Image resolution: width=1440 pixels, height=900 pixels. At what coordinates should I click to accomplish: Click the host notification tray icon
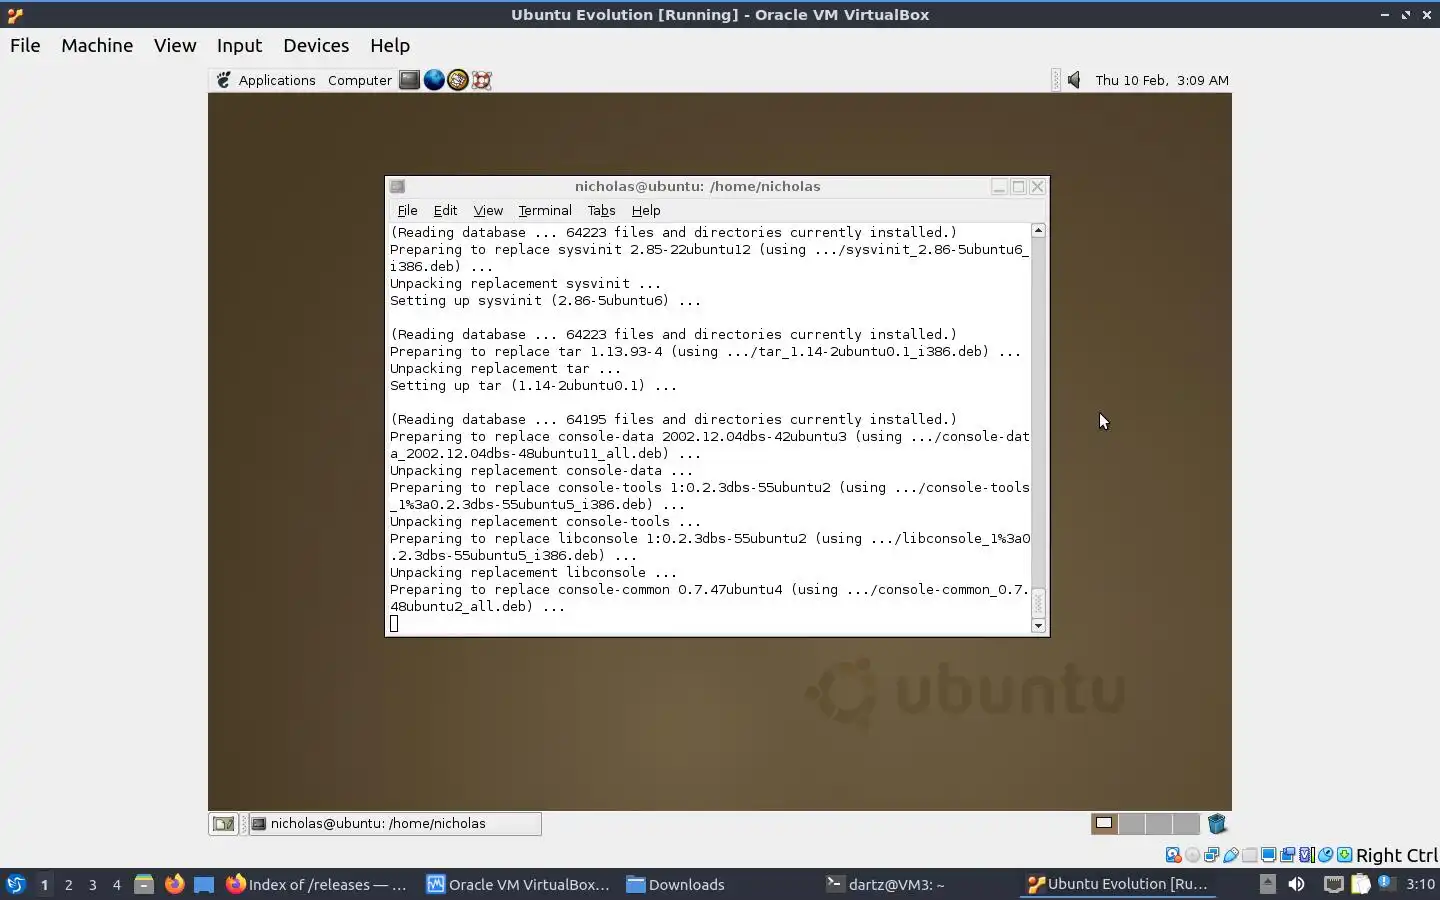(x=1385, y=883)
